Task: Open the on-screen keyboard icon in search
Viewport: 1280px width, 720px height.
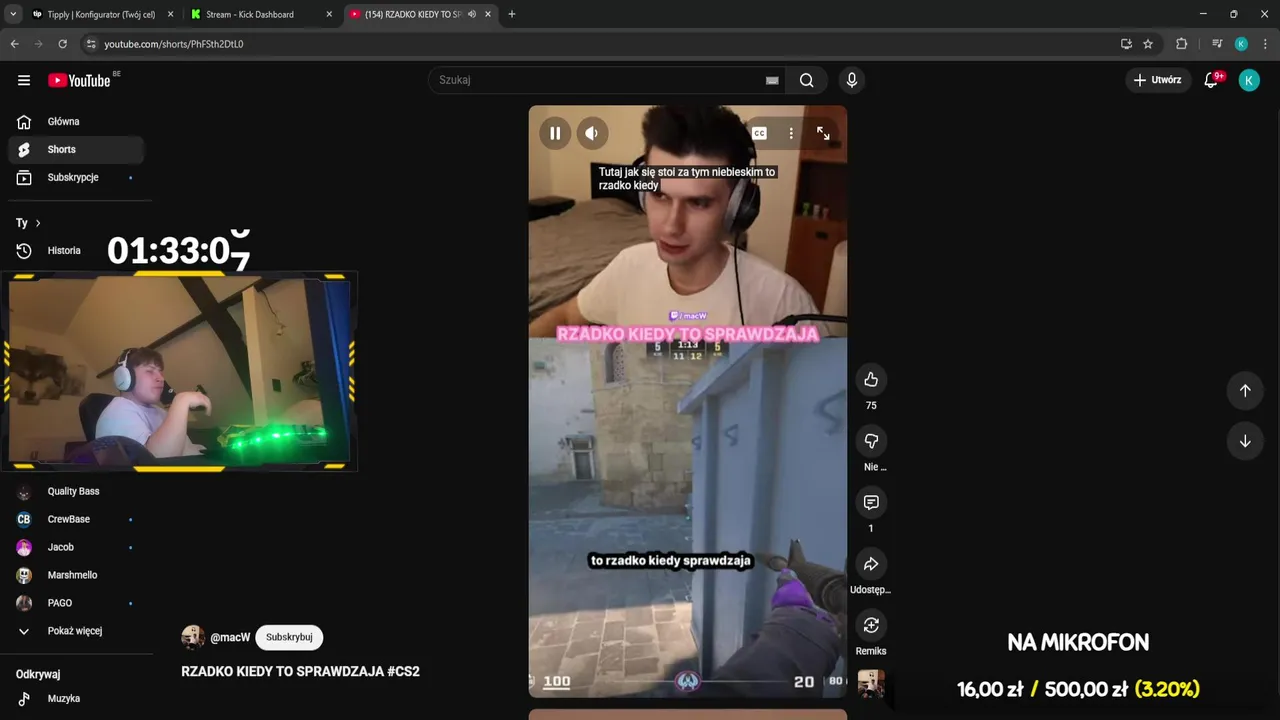Action: pyautogui.click(x=772, y=80)
